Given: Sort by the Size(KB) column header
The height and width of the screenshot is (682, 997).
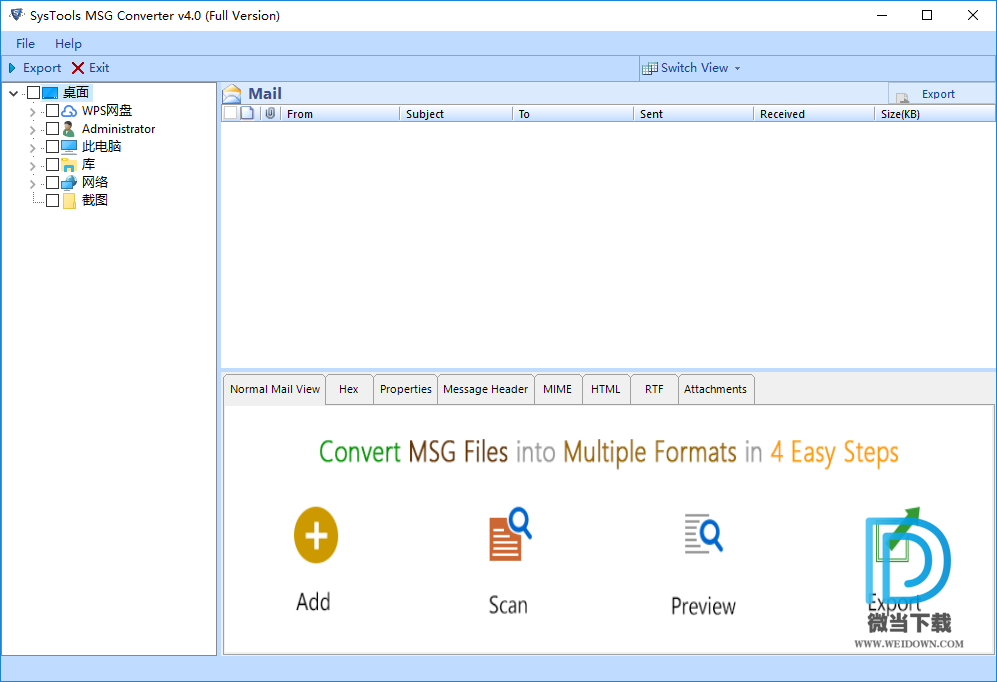Looking at the screenshot, I should pyautogui.click(x=935, y=114).
